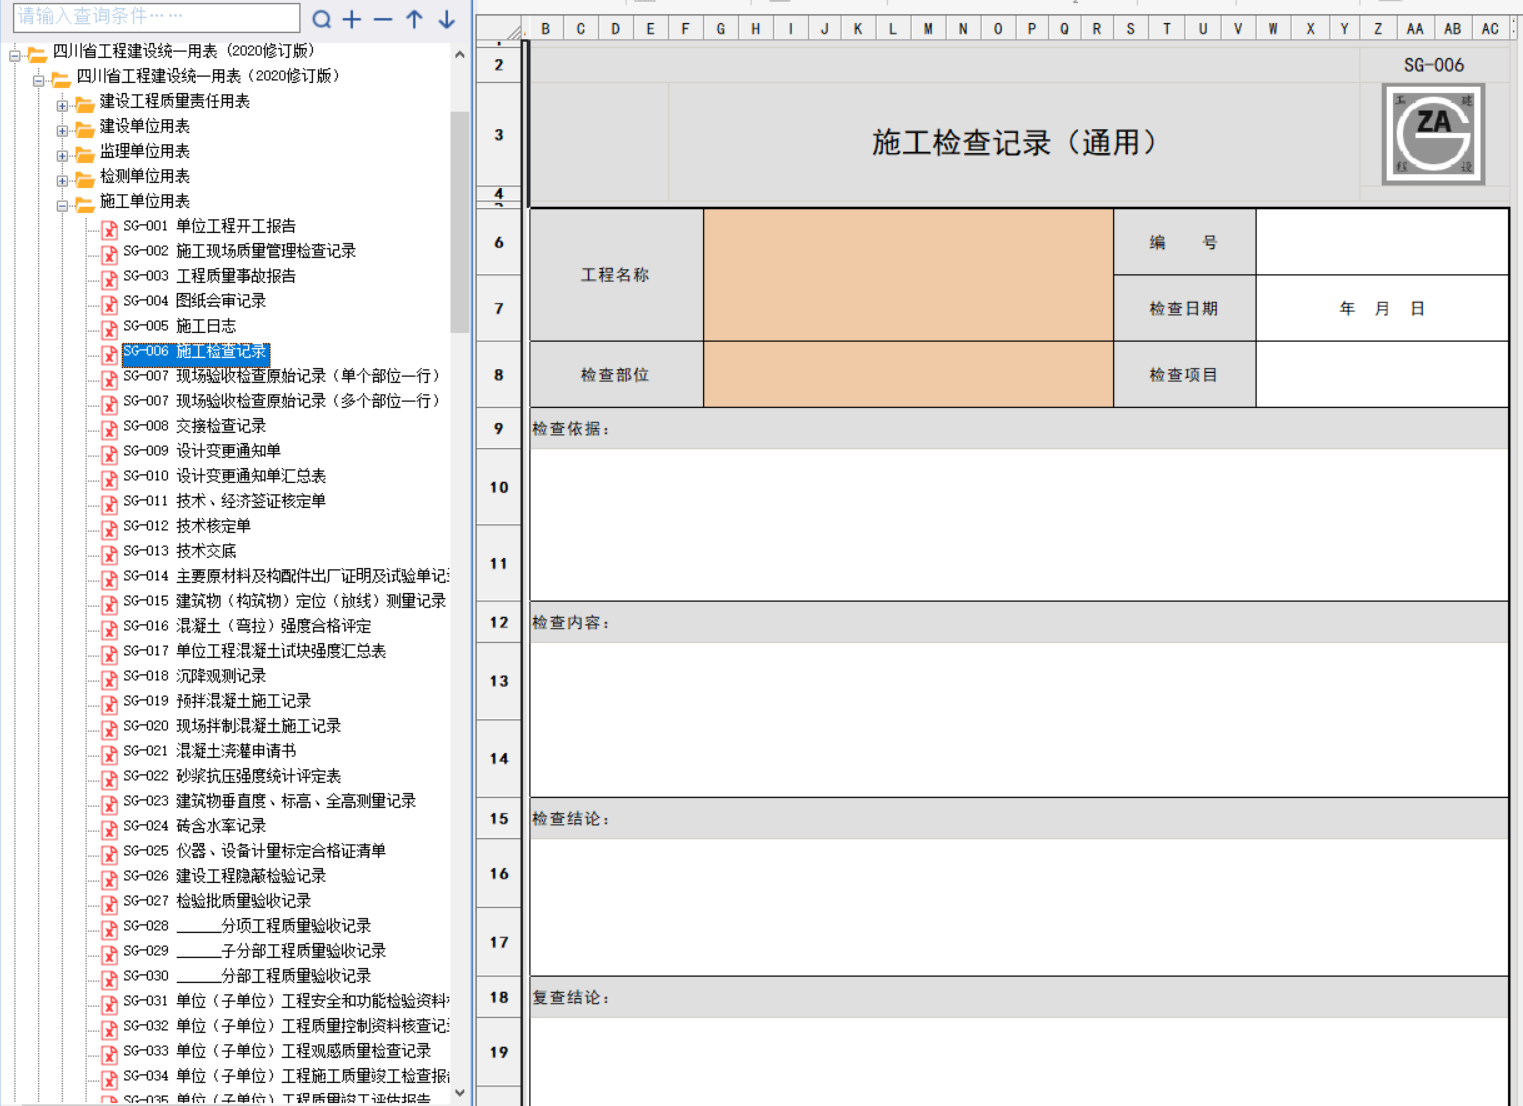Collapse the 施工单位用表 folder
Image resolution: width=1523 pixels, height=1106 pixels.
(x=63, y=205)
